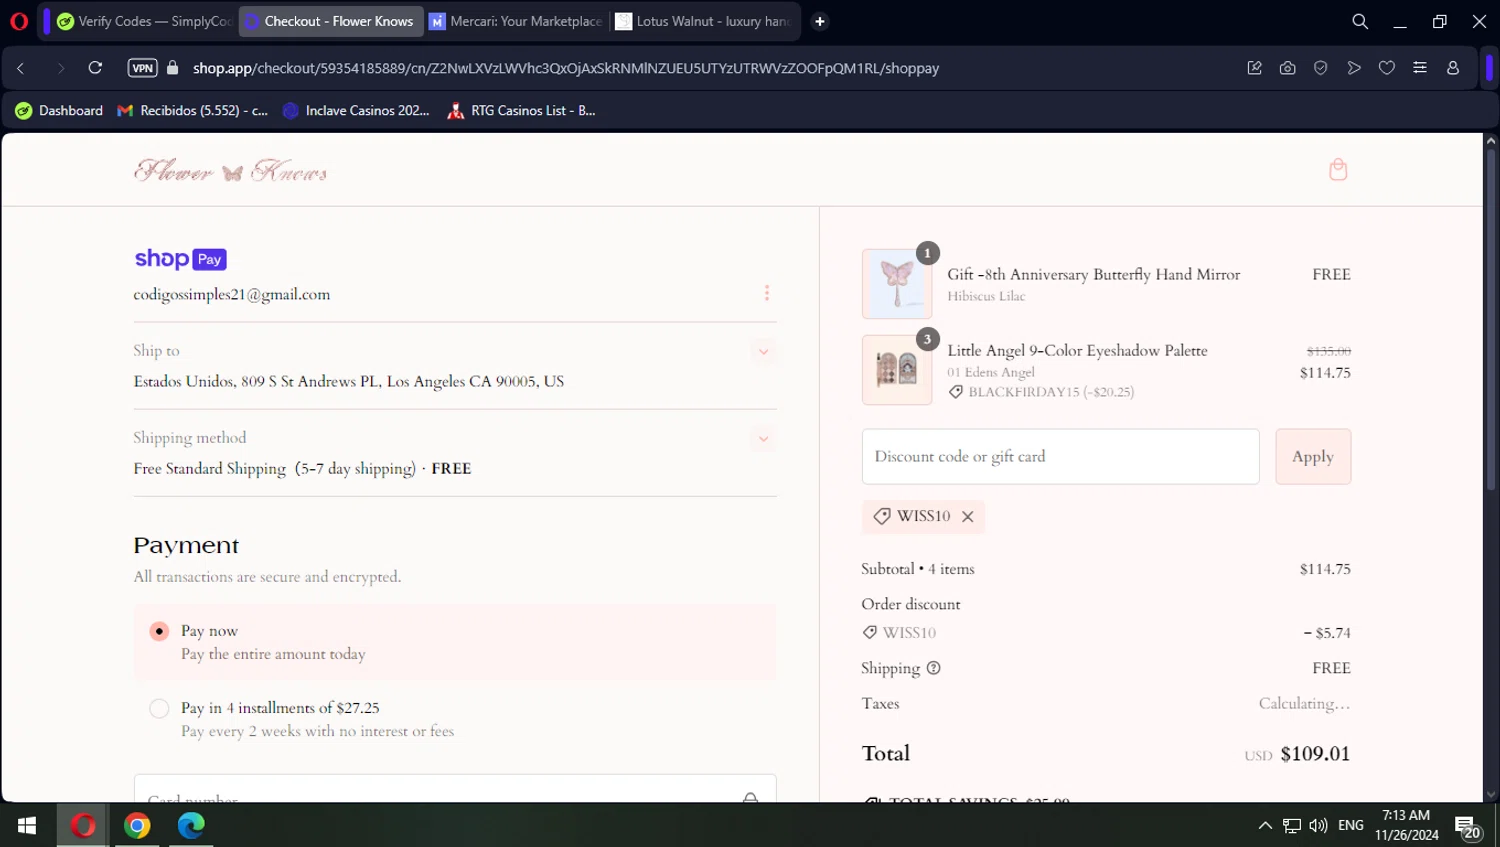Show hidden system tray icons
This screenshot has height=847, width=1500.
pos(1265,826)
